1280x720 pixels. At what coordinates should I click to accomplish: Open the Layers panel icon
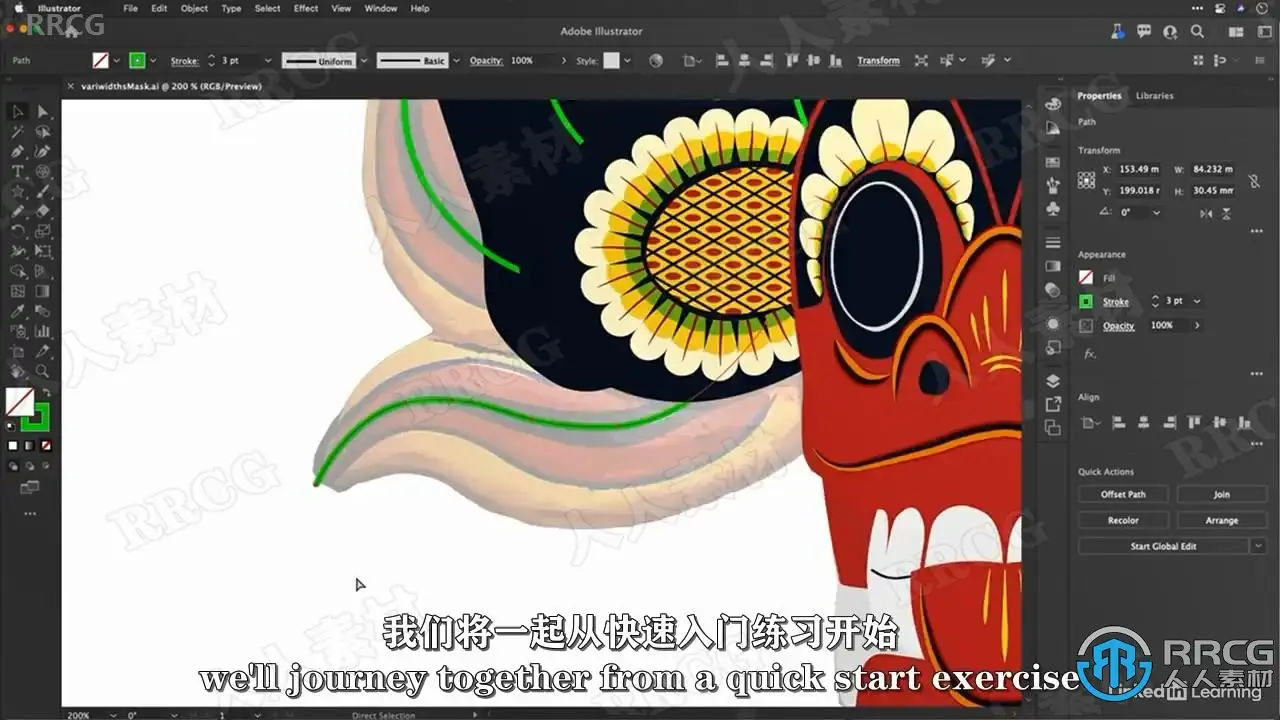coord(1052,381)
